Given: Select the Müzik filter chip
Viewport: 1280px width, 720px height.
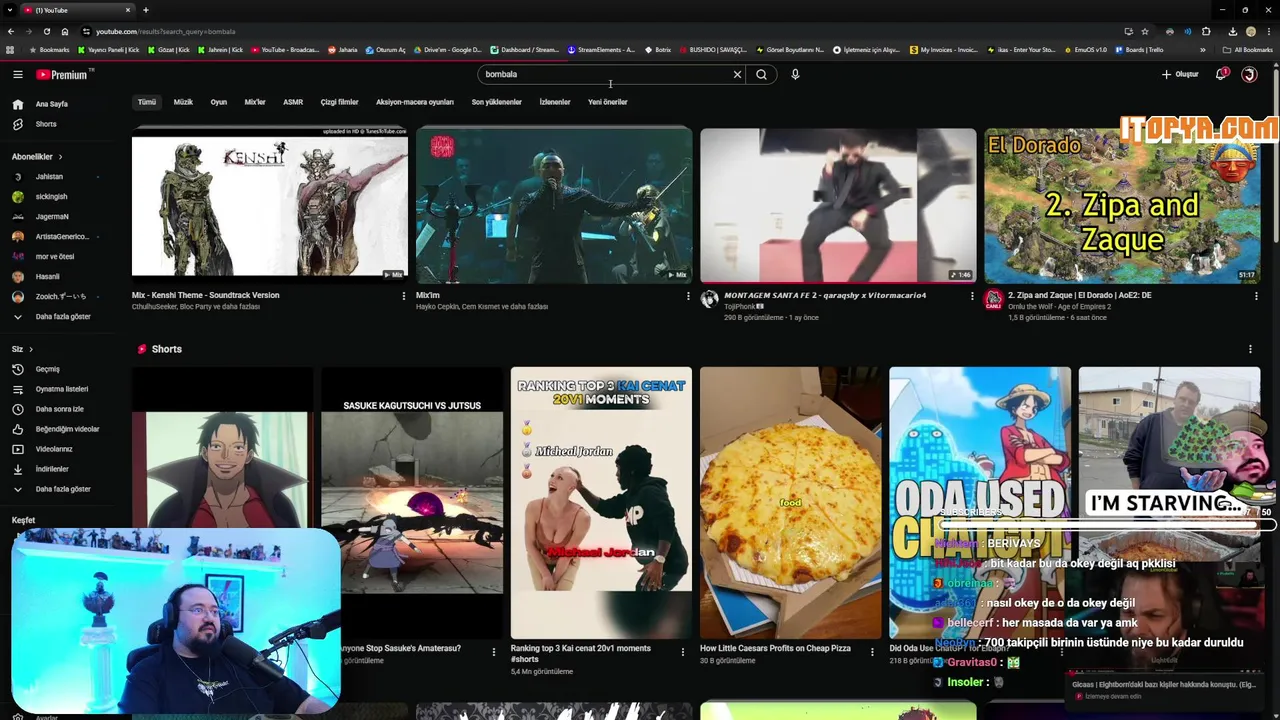Looking at the screenshot, I should tap(183, 102).
